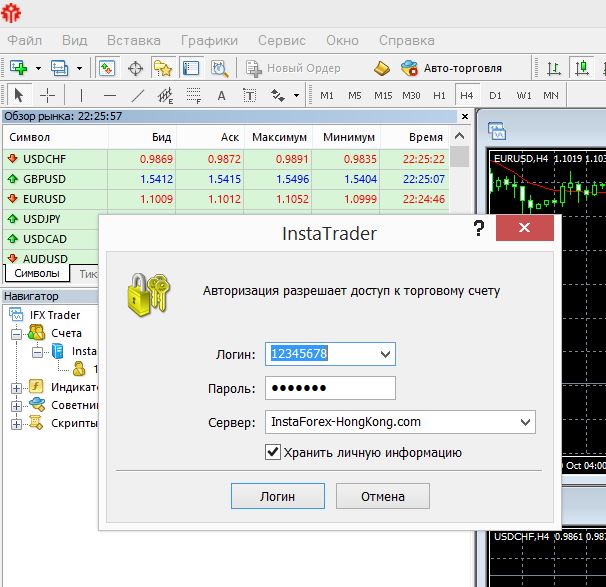606x587 pixels.
Task: Switch to the H4 timeframe
Action: pos(466,95)
